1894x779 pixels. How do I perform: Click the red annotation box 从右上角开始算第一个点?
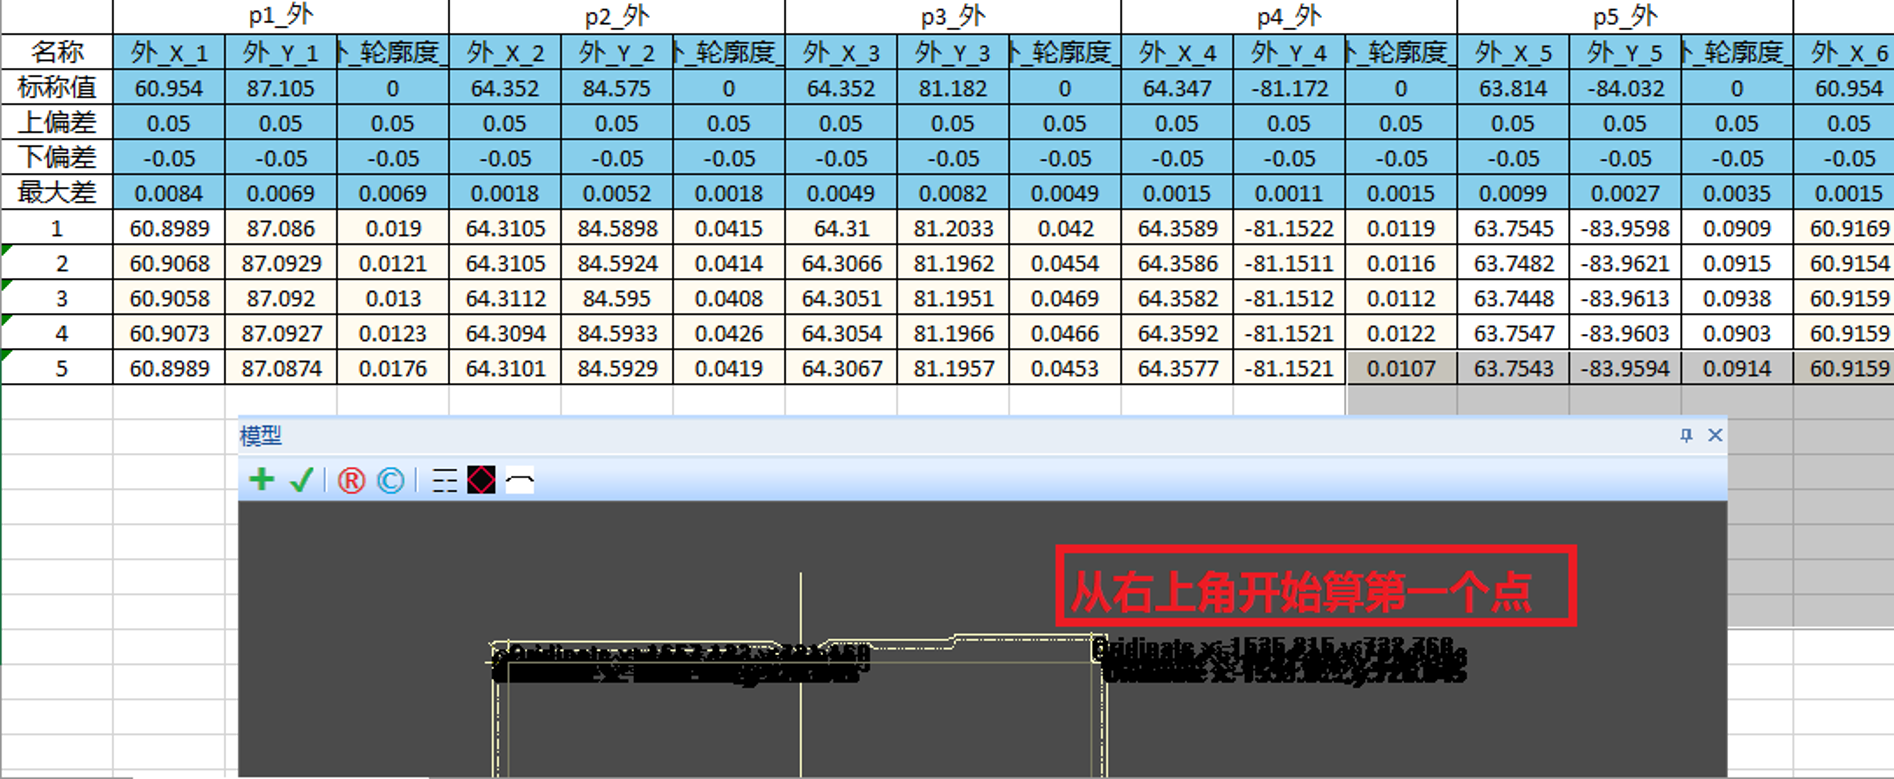pyautogui.click(x=1316, y=587)
